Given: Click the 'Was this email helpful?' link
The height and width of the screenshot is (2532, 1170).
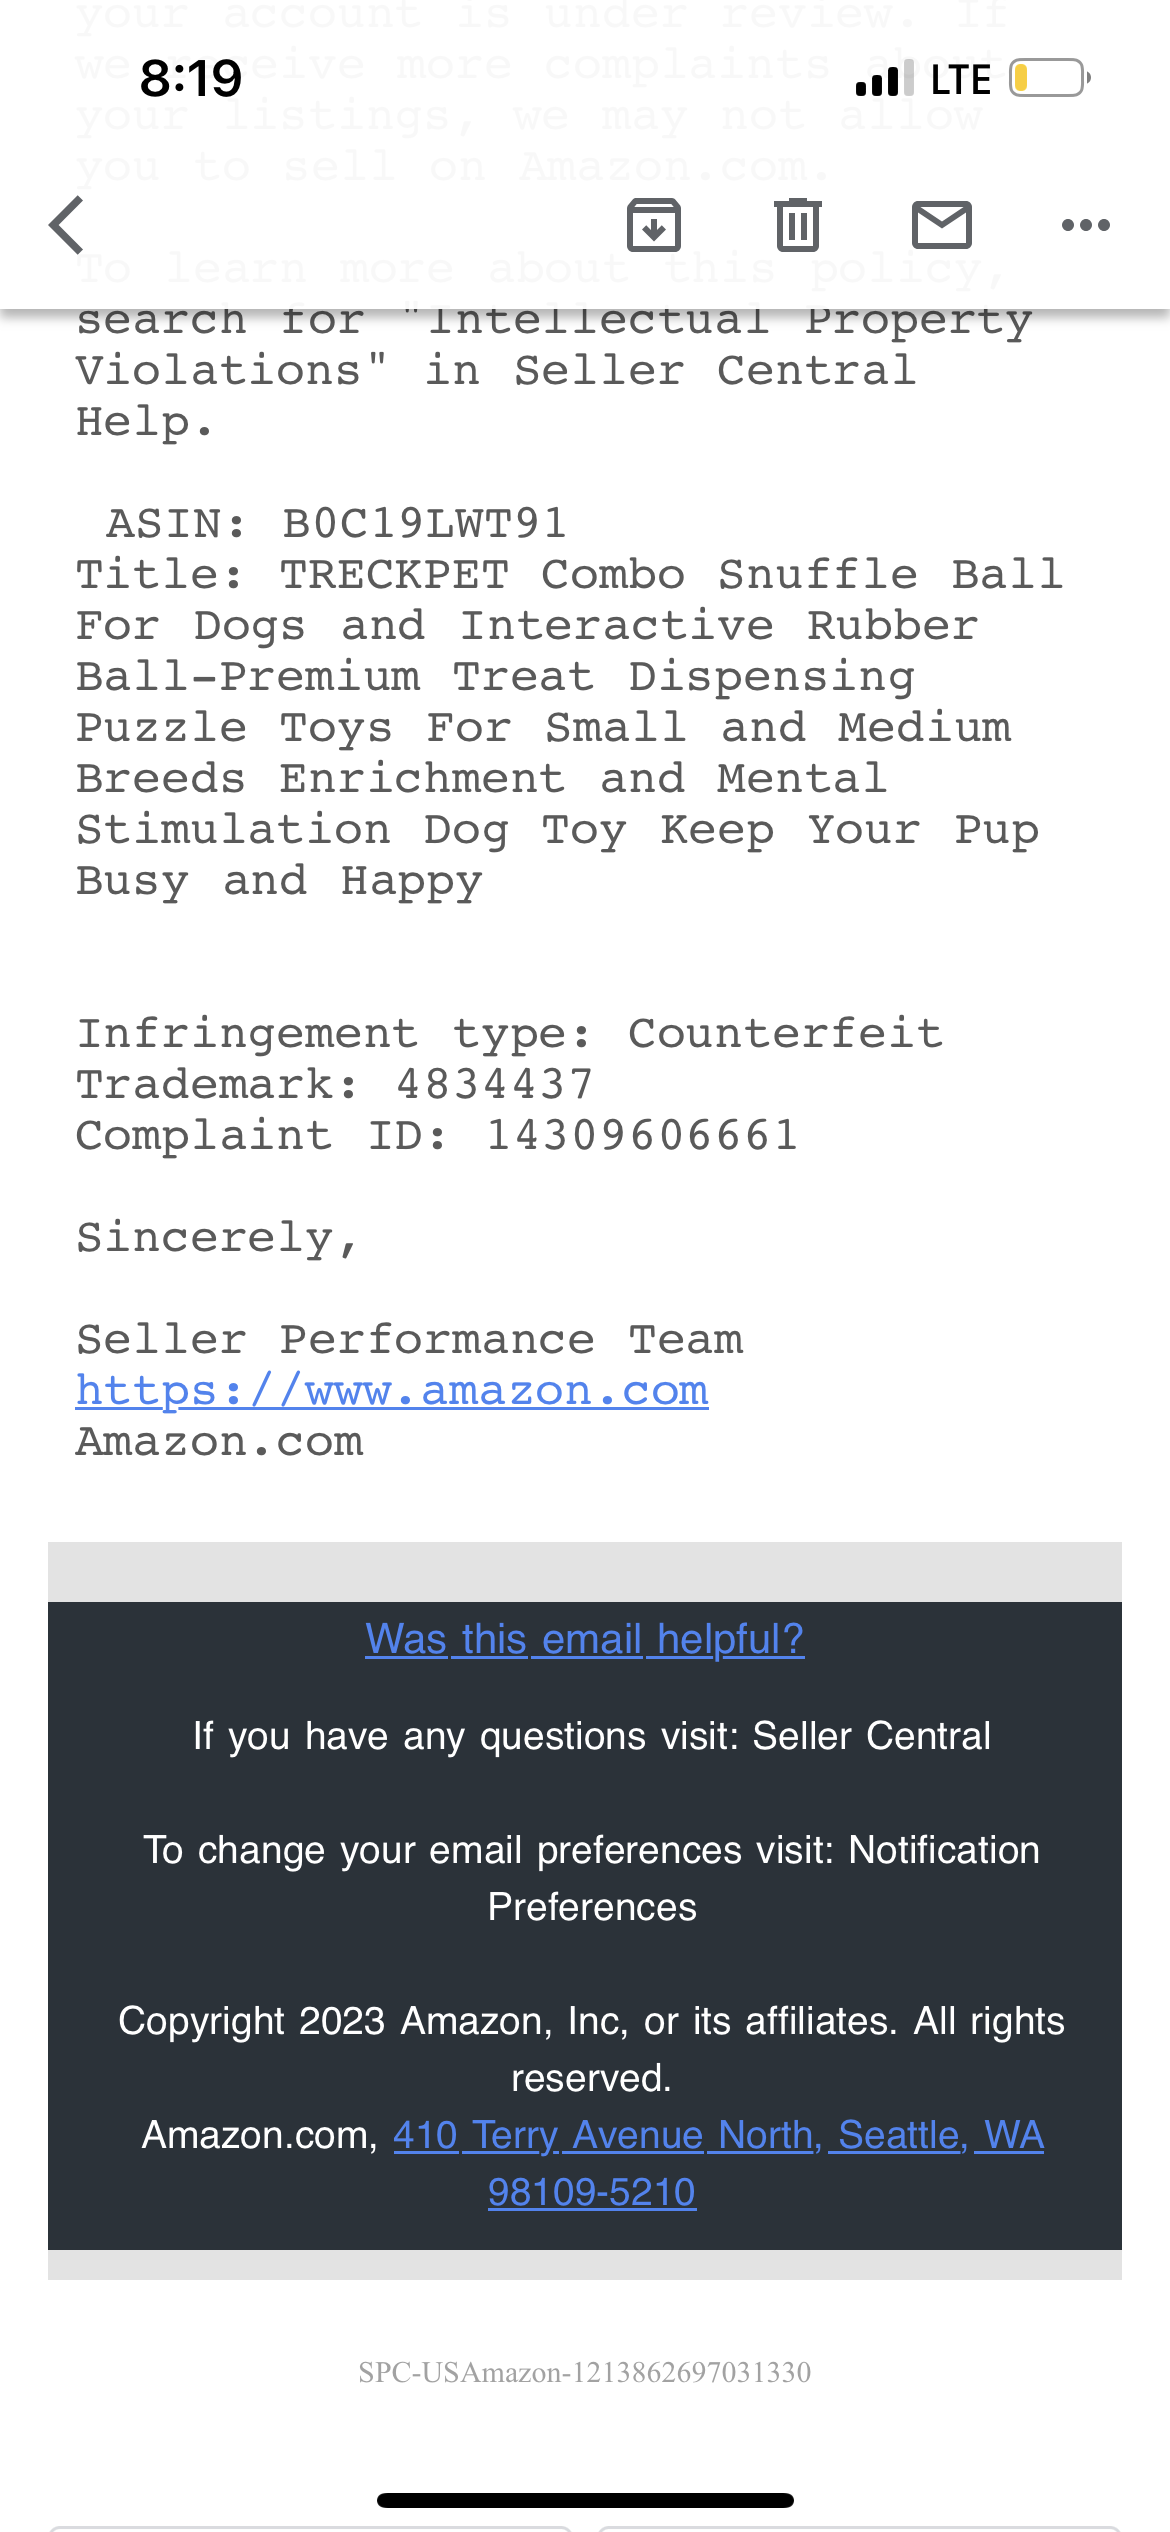Looking at the screenshot, I should pyautogui.click(x=585, y=1639).
